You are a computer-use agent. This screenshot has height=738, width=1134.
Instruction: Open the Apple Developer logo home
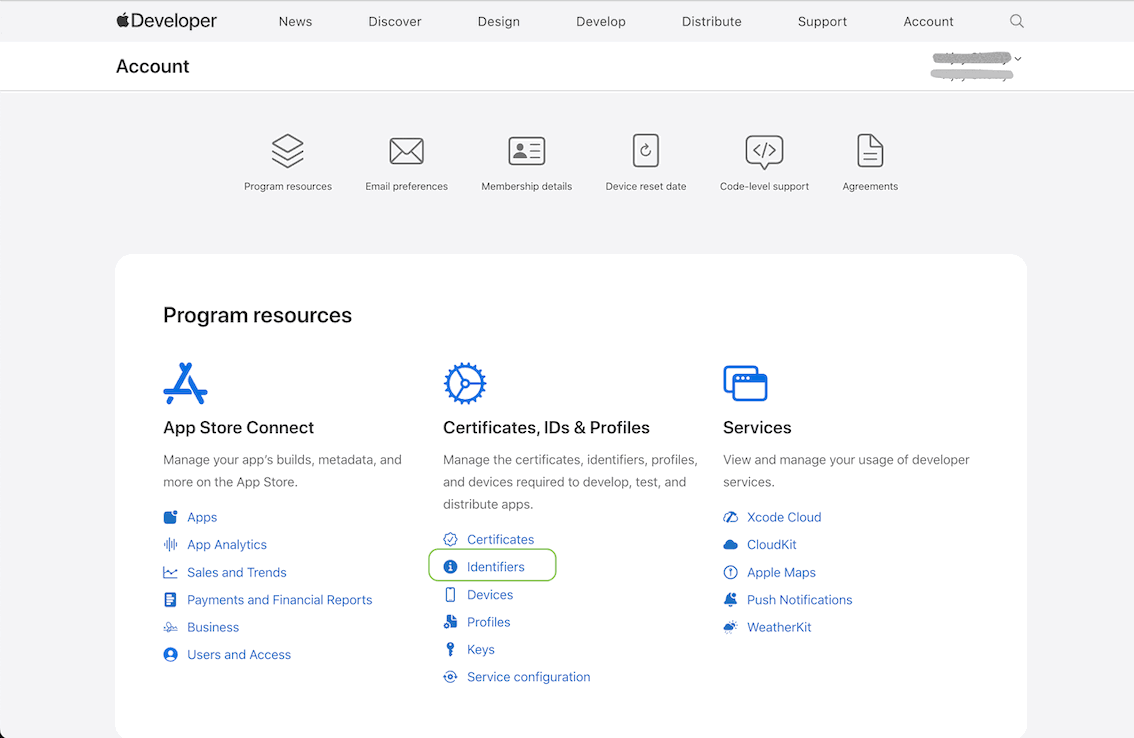(166, 21)
